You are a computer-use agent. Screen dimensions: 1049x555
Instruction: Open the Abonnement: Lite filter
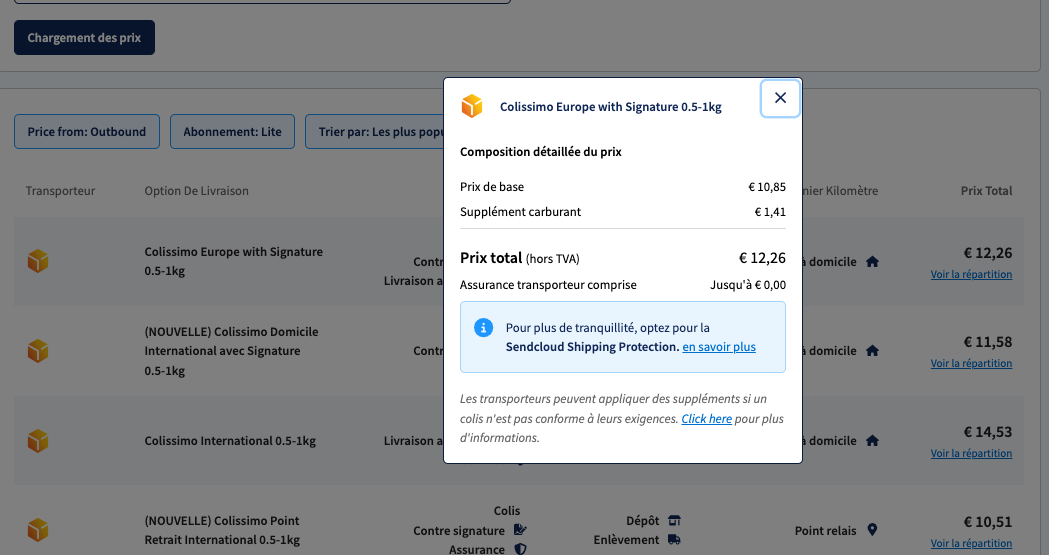point(232,132)
